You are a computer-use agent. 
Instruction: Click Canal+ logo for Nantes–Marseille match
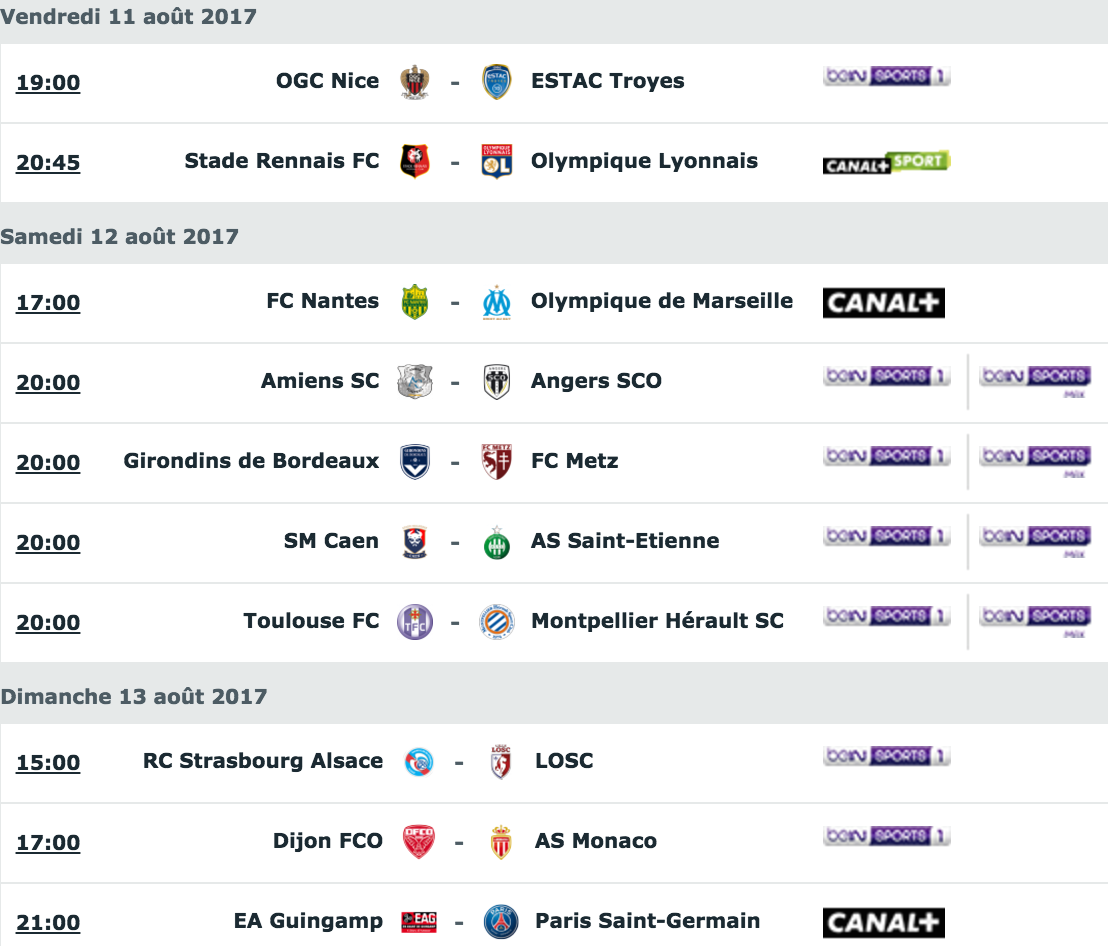click(883, 303)
